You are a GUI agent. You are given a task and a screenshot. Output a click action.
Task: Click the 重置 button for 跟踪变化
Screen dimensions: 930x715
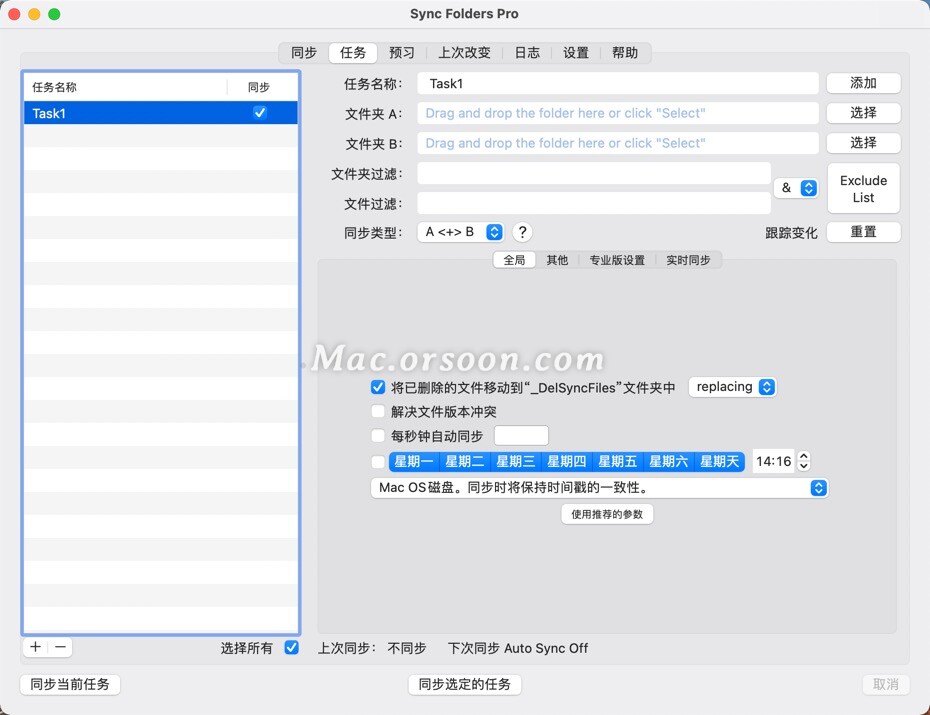point(863,231)
